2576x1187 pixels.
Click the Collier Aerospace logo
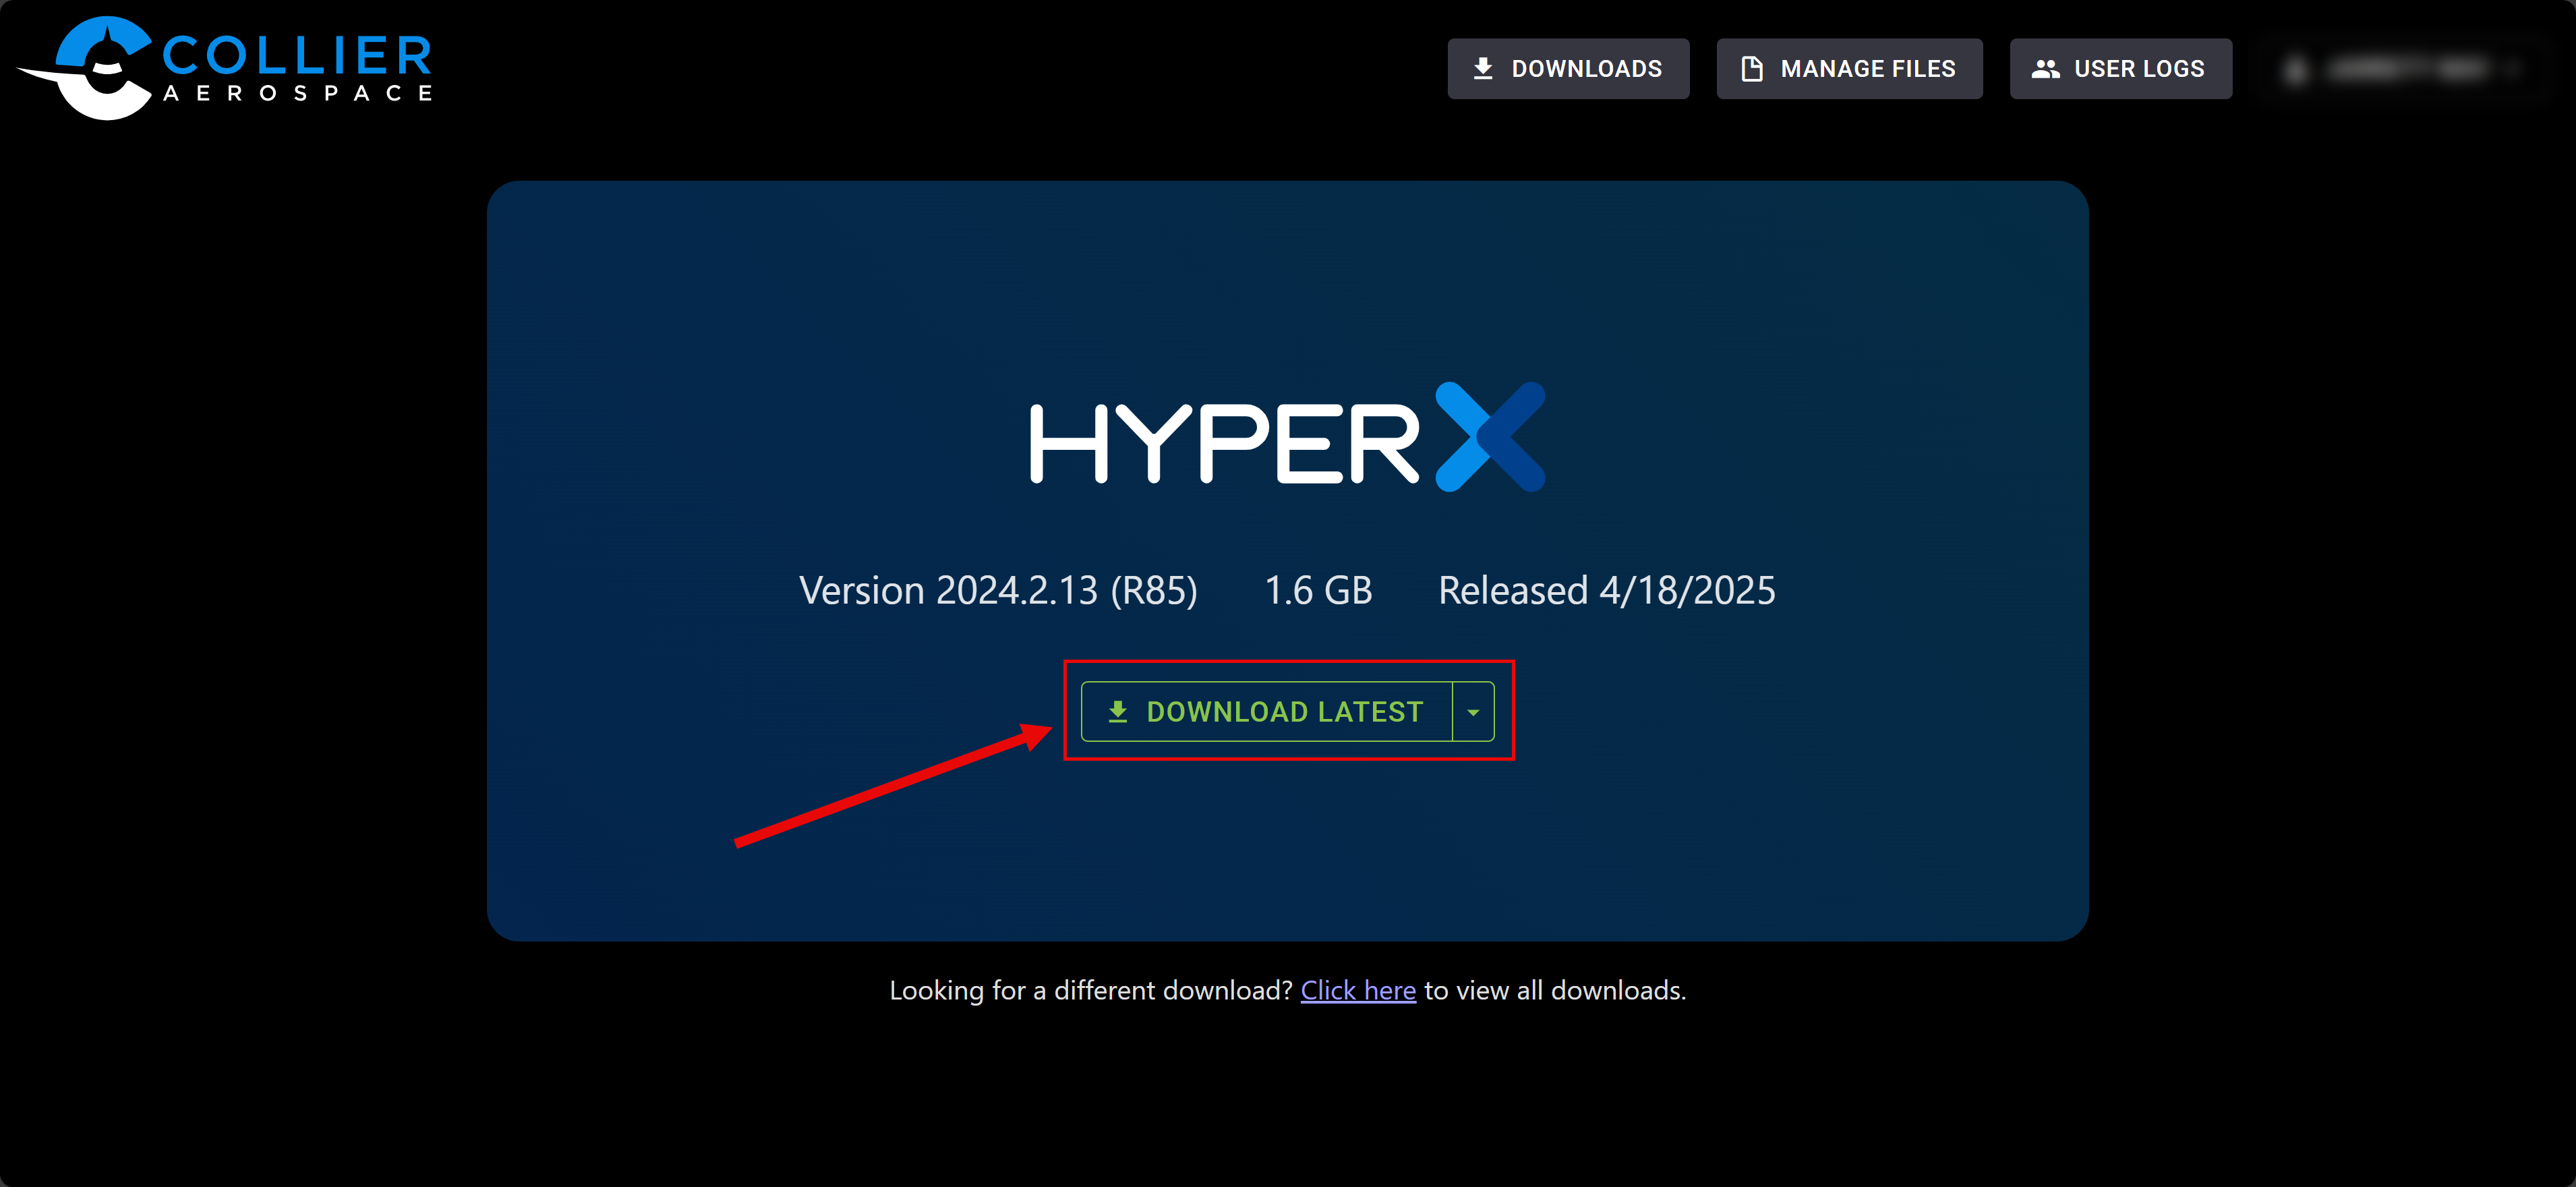225,68
